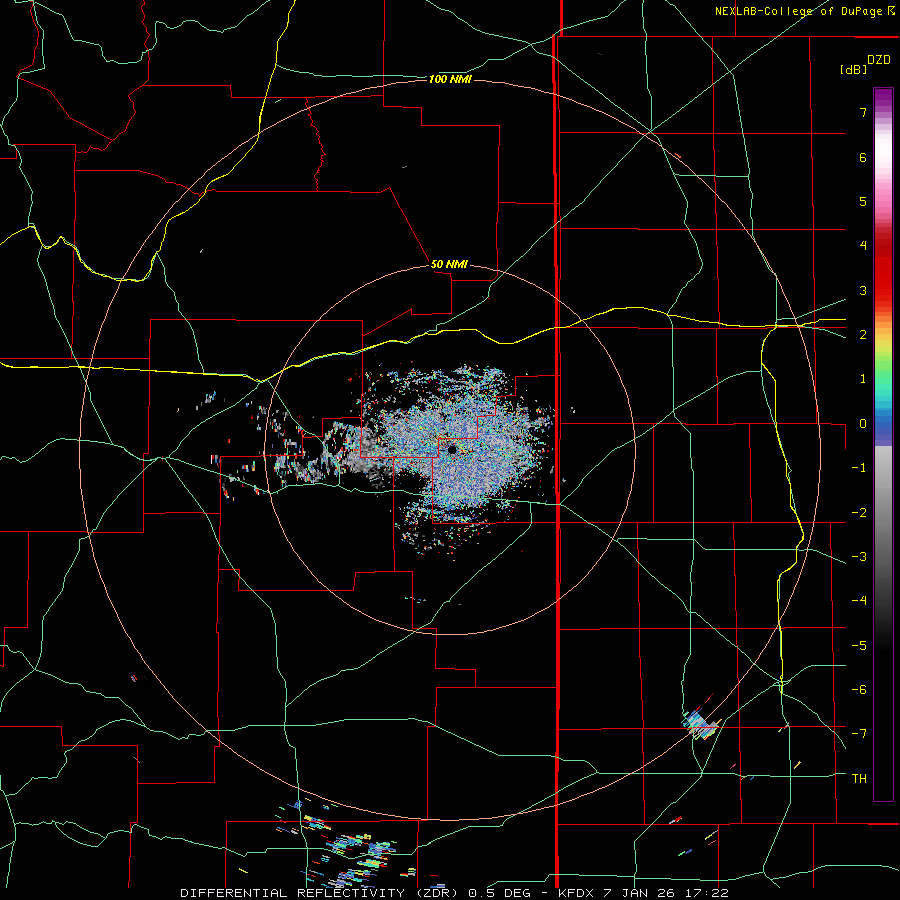Image resolution: width=900 pixels, height=900 pixels.
Task: Click the -5 scale label
Action: tap(859, 646)
